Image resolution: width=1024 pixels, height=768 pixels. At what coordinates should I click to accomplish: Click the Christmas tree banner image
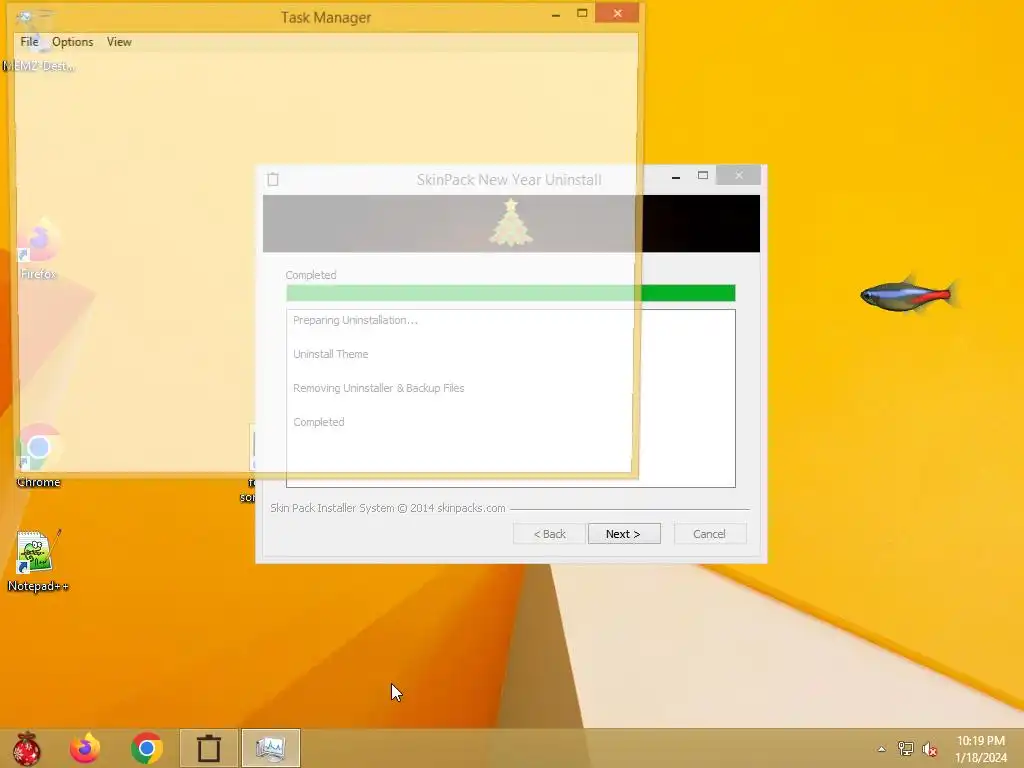[x=511, y=223]
